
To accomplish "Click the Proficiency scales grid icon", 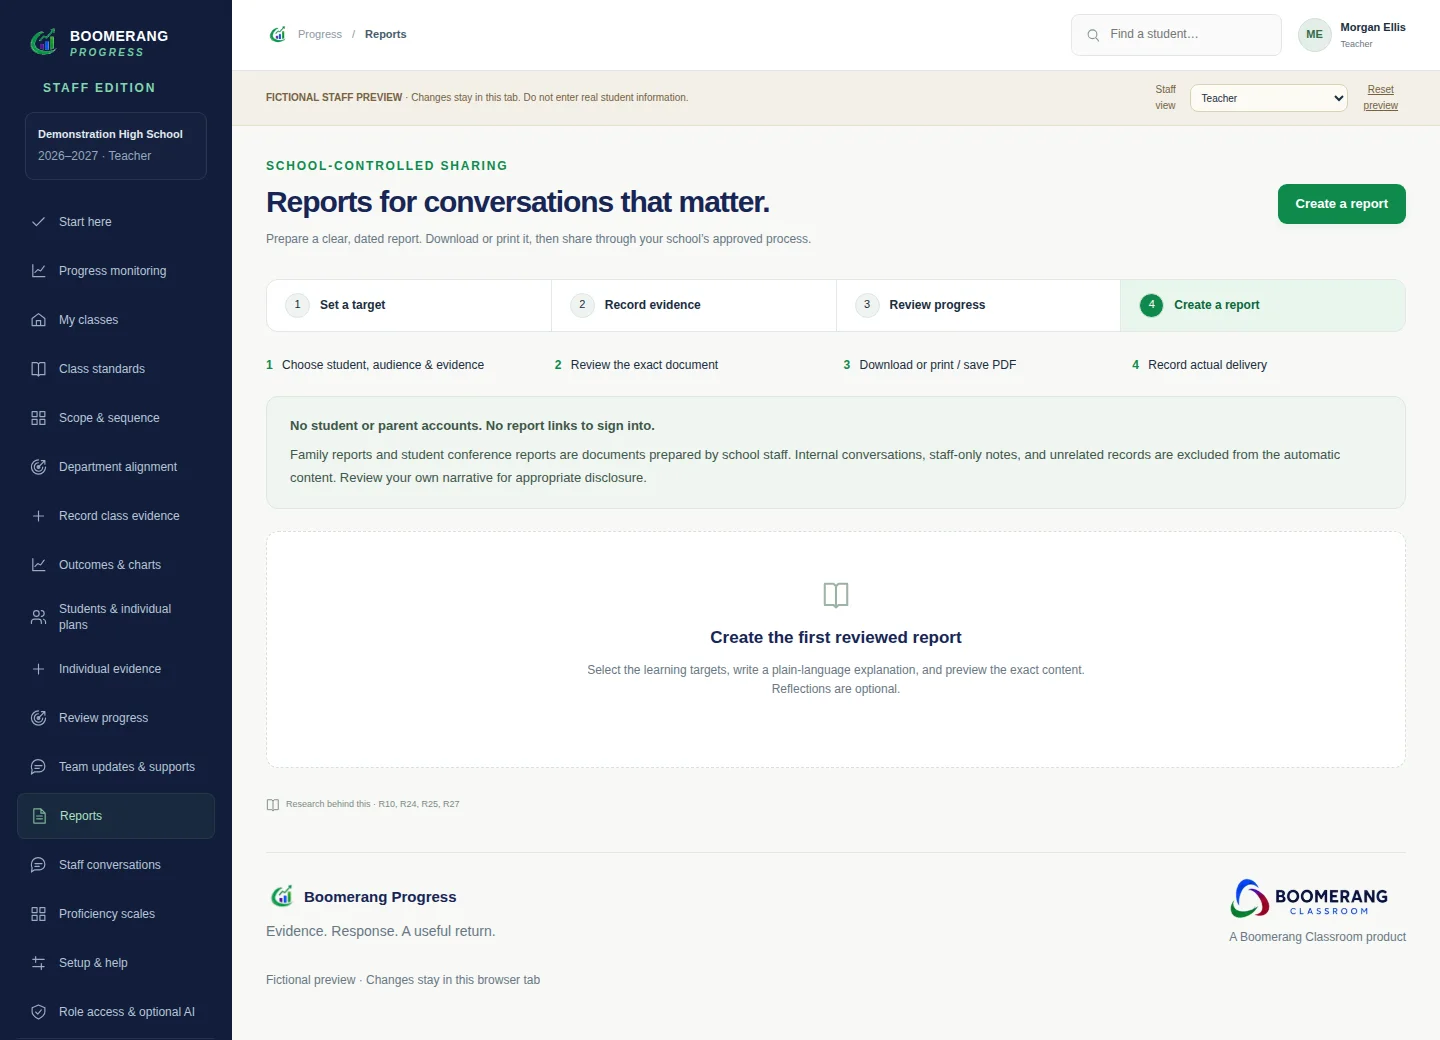I will (38, 914).
